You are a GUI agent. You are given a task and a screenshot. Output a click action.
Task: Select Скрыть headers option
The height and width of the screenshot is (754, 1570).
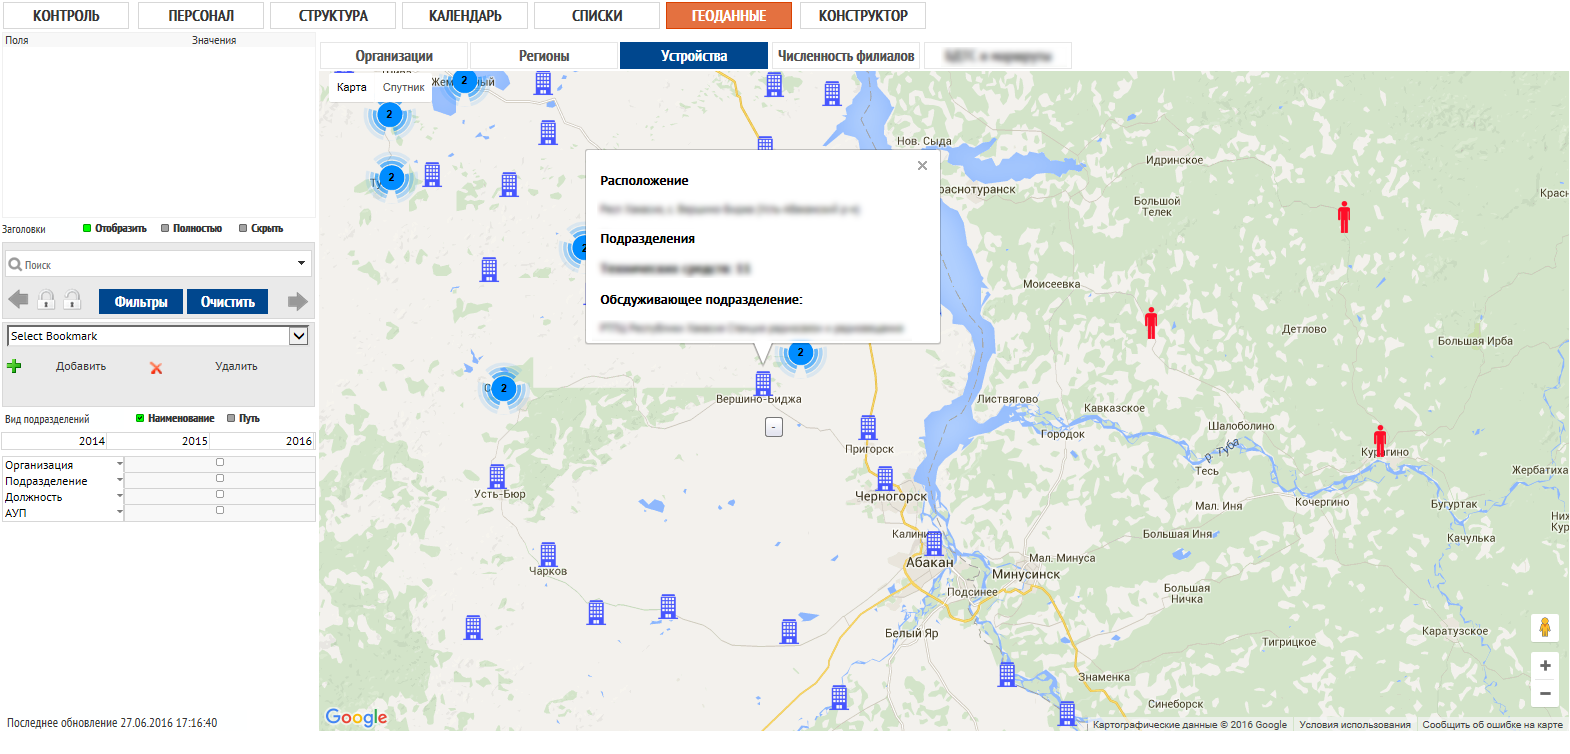point(261,229)
